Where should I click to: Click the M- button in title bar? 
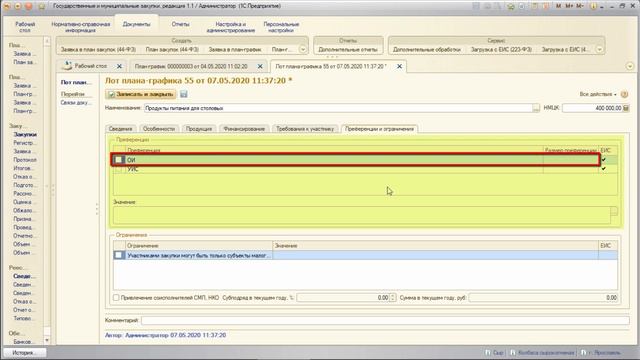[x=580, y=6]
